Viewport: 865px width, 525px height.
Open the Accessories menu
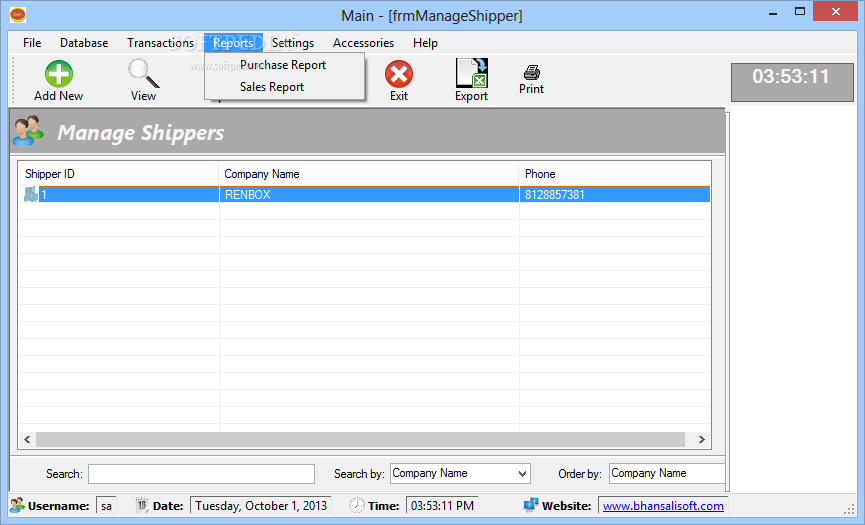pyautogui.click(x=363, y=43)
